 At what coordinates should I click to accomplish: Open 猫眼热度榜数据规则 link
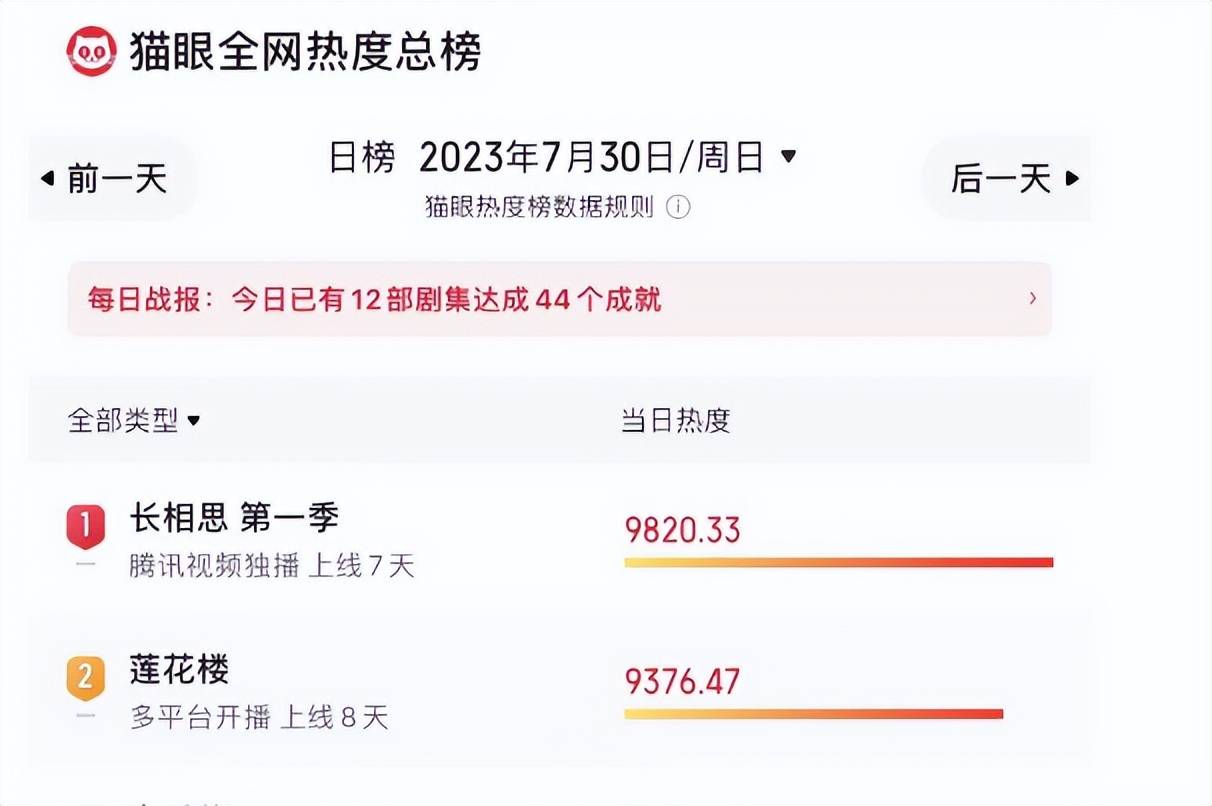point(540,207)
